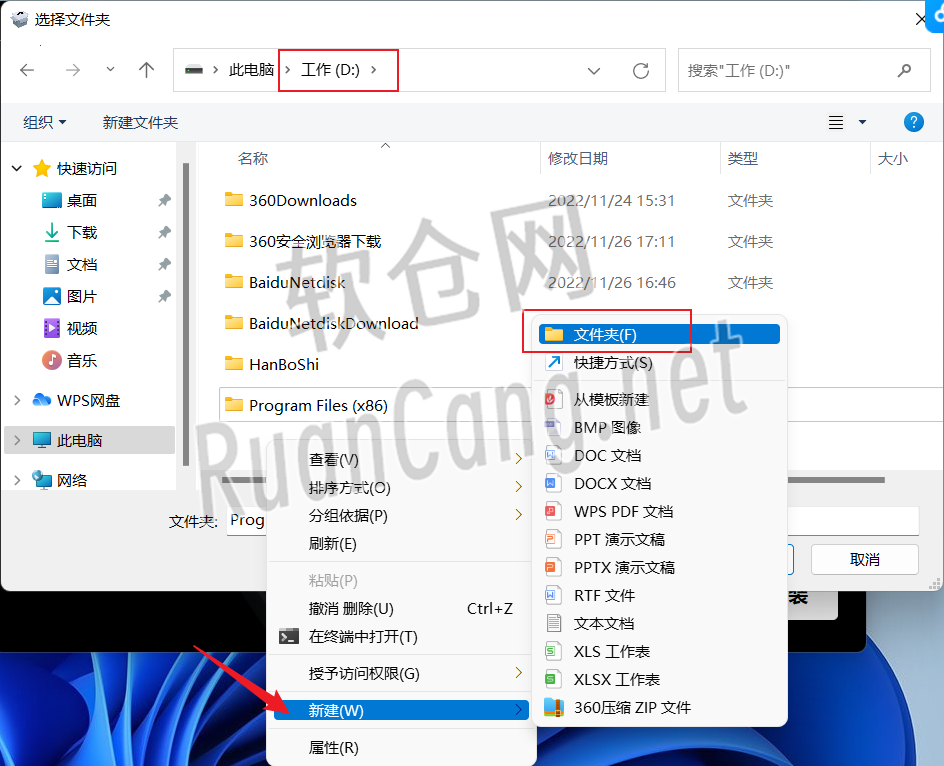The width and height of the screenshot is (944, 766).
Task: Select the WPS网盘 item in the sidebar
Action: click(89, 400)
